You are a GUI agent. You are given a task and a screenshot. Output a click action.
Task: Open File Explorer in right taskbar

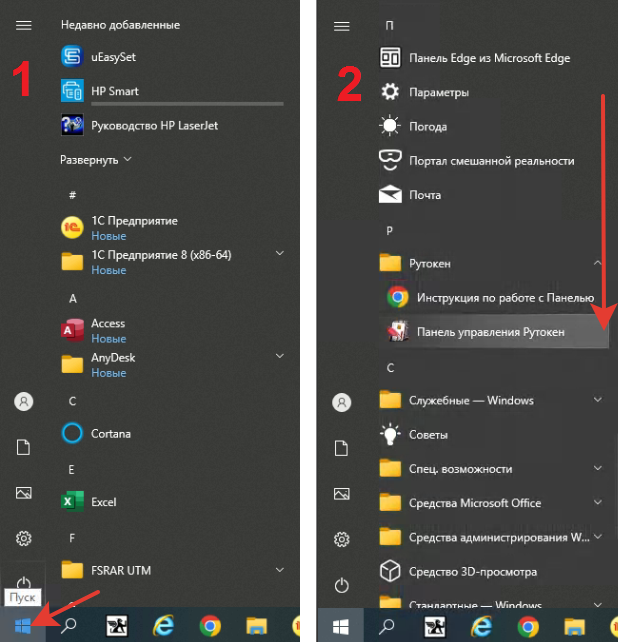tap(574, 626)
